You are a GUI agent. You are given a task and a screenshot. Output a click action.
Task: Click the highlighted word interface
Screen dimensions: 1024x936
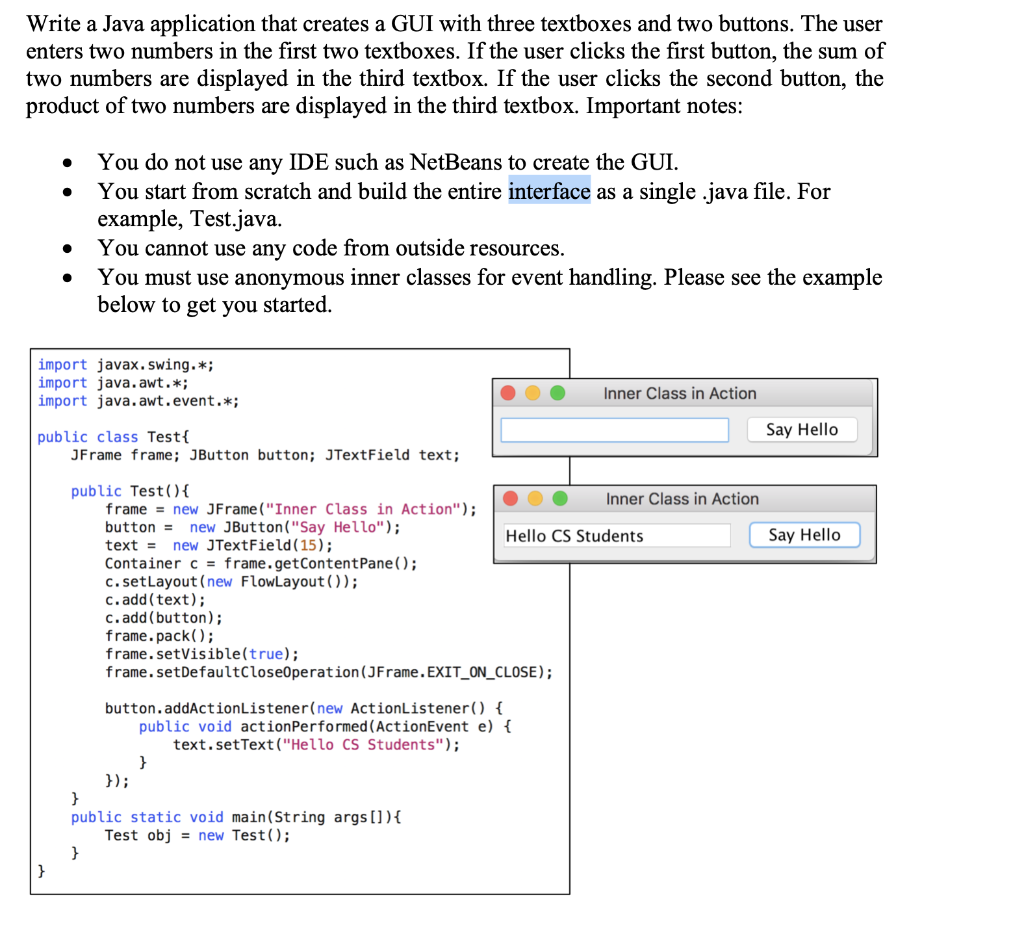click(x=549, y=191)
